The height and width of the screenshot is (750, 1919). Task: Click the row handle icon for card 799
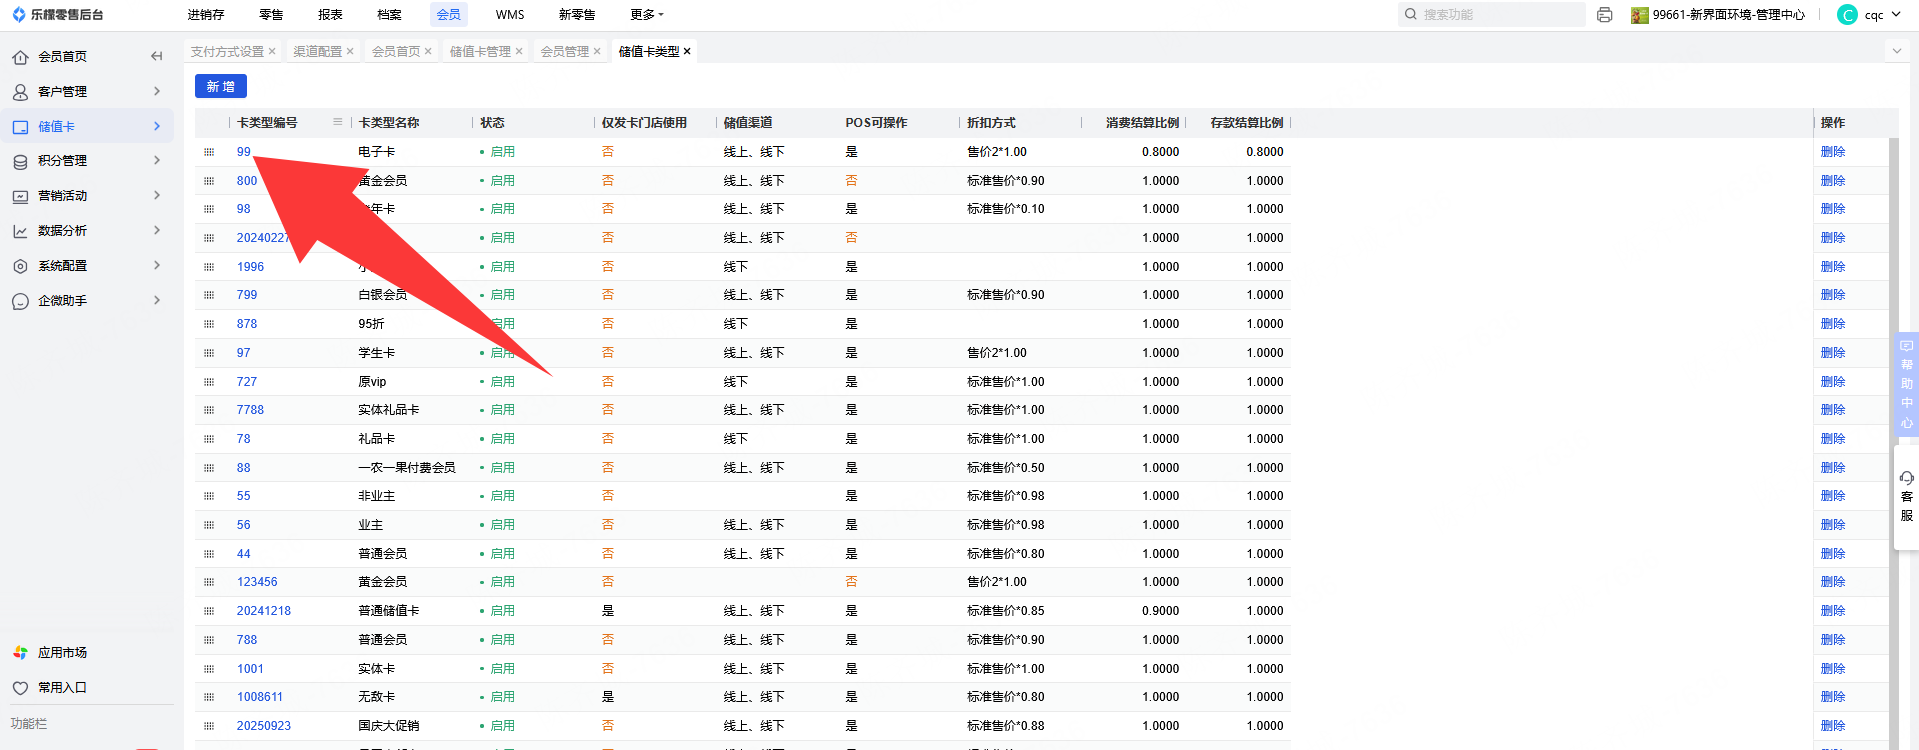[209, 295]
